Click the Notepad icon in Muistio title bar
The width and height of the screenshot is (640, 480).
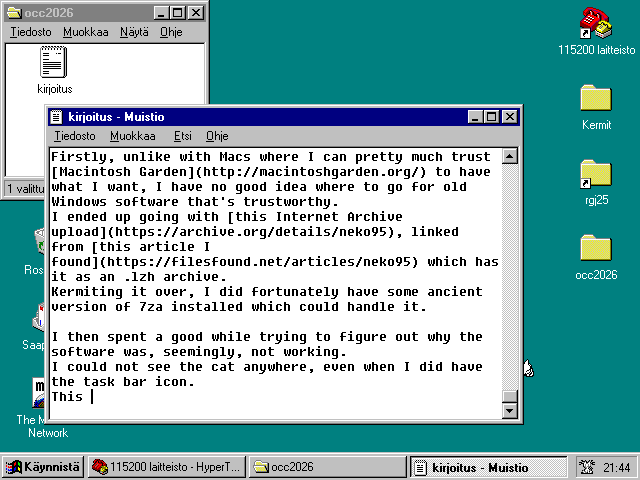(x=56, y=117)
